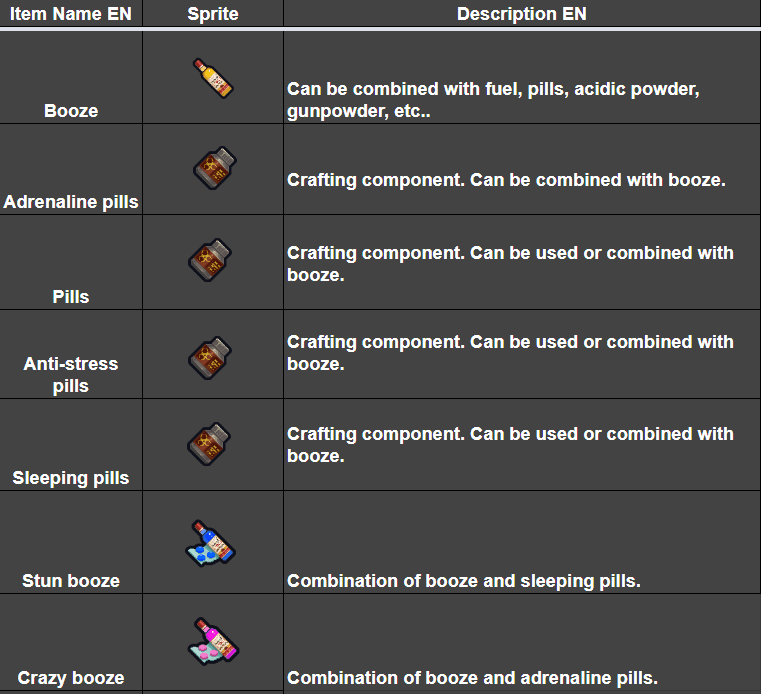Screen dimensions: 761x694
Task: Click the Item Name EN column header
Action: pos(71,14)
